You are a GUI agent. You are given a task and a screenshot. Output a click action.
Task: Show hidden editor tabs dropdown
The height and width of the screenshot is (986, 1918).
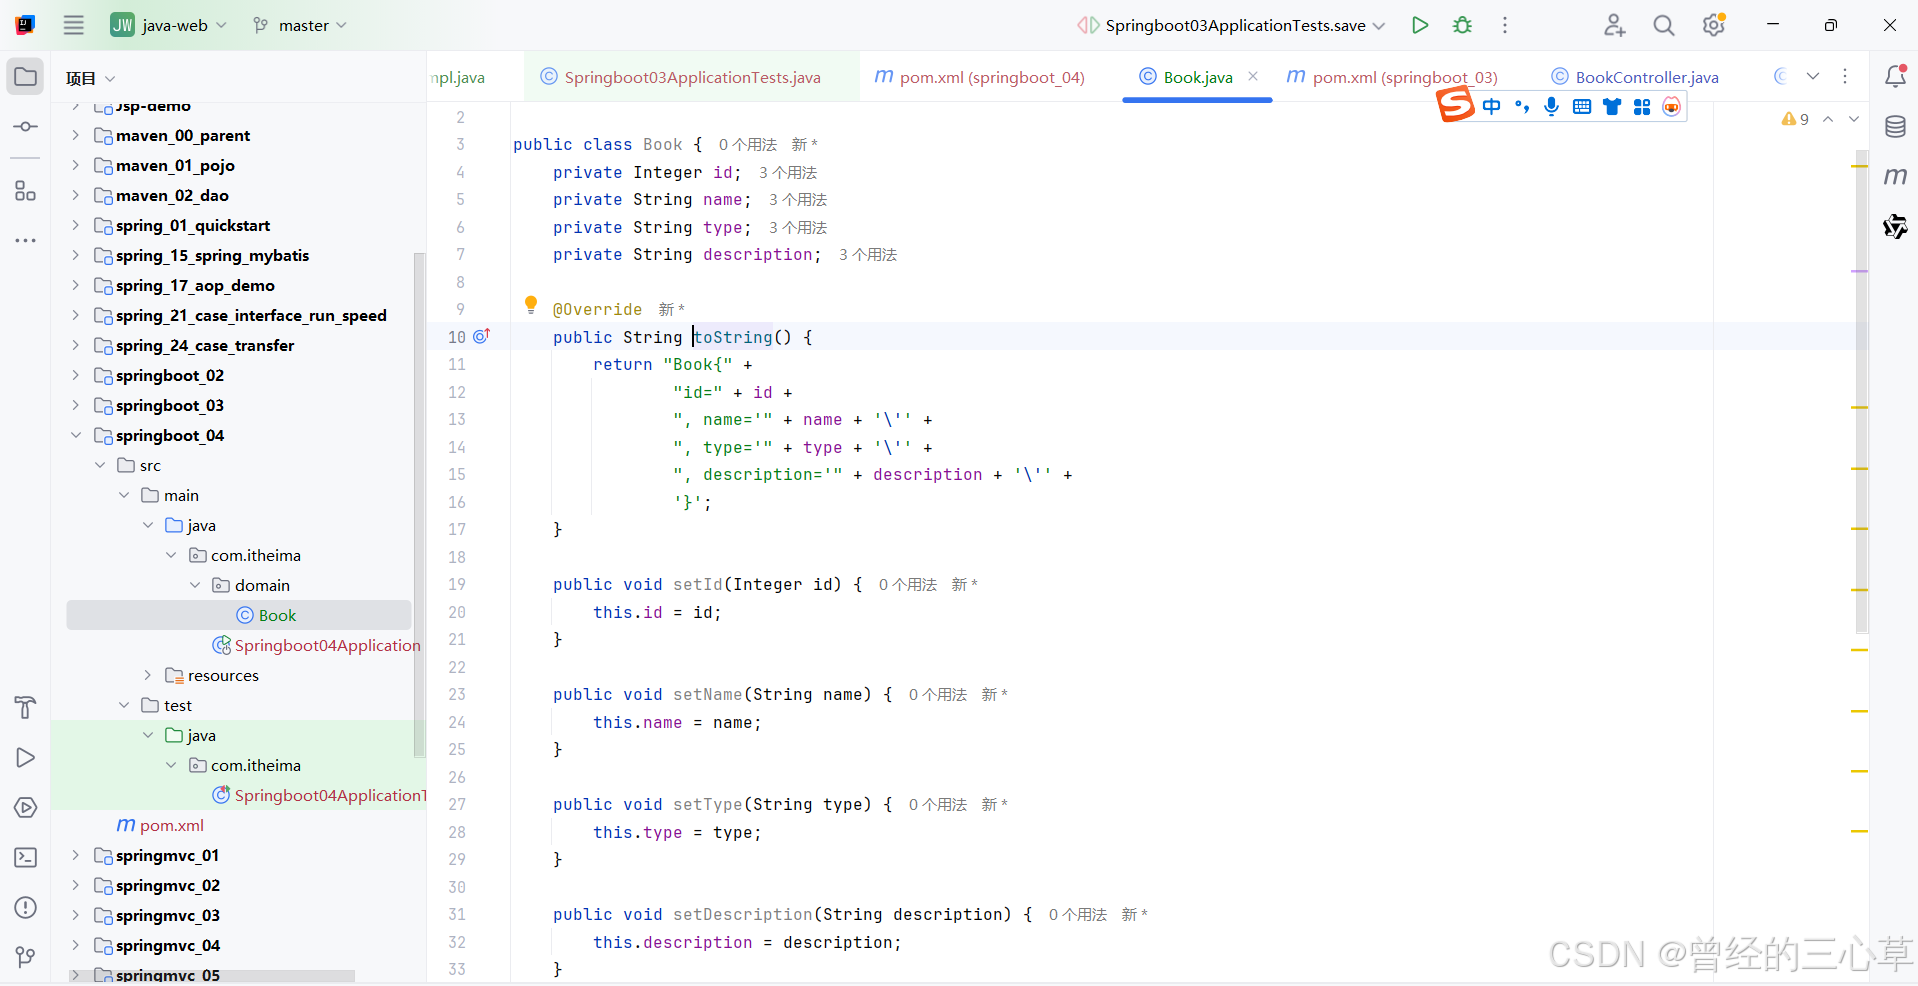point(1813,76)
